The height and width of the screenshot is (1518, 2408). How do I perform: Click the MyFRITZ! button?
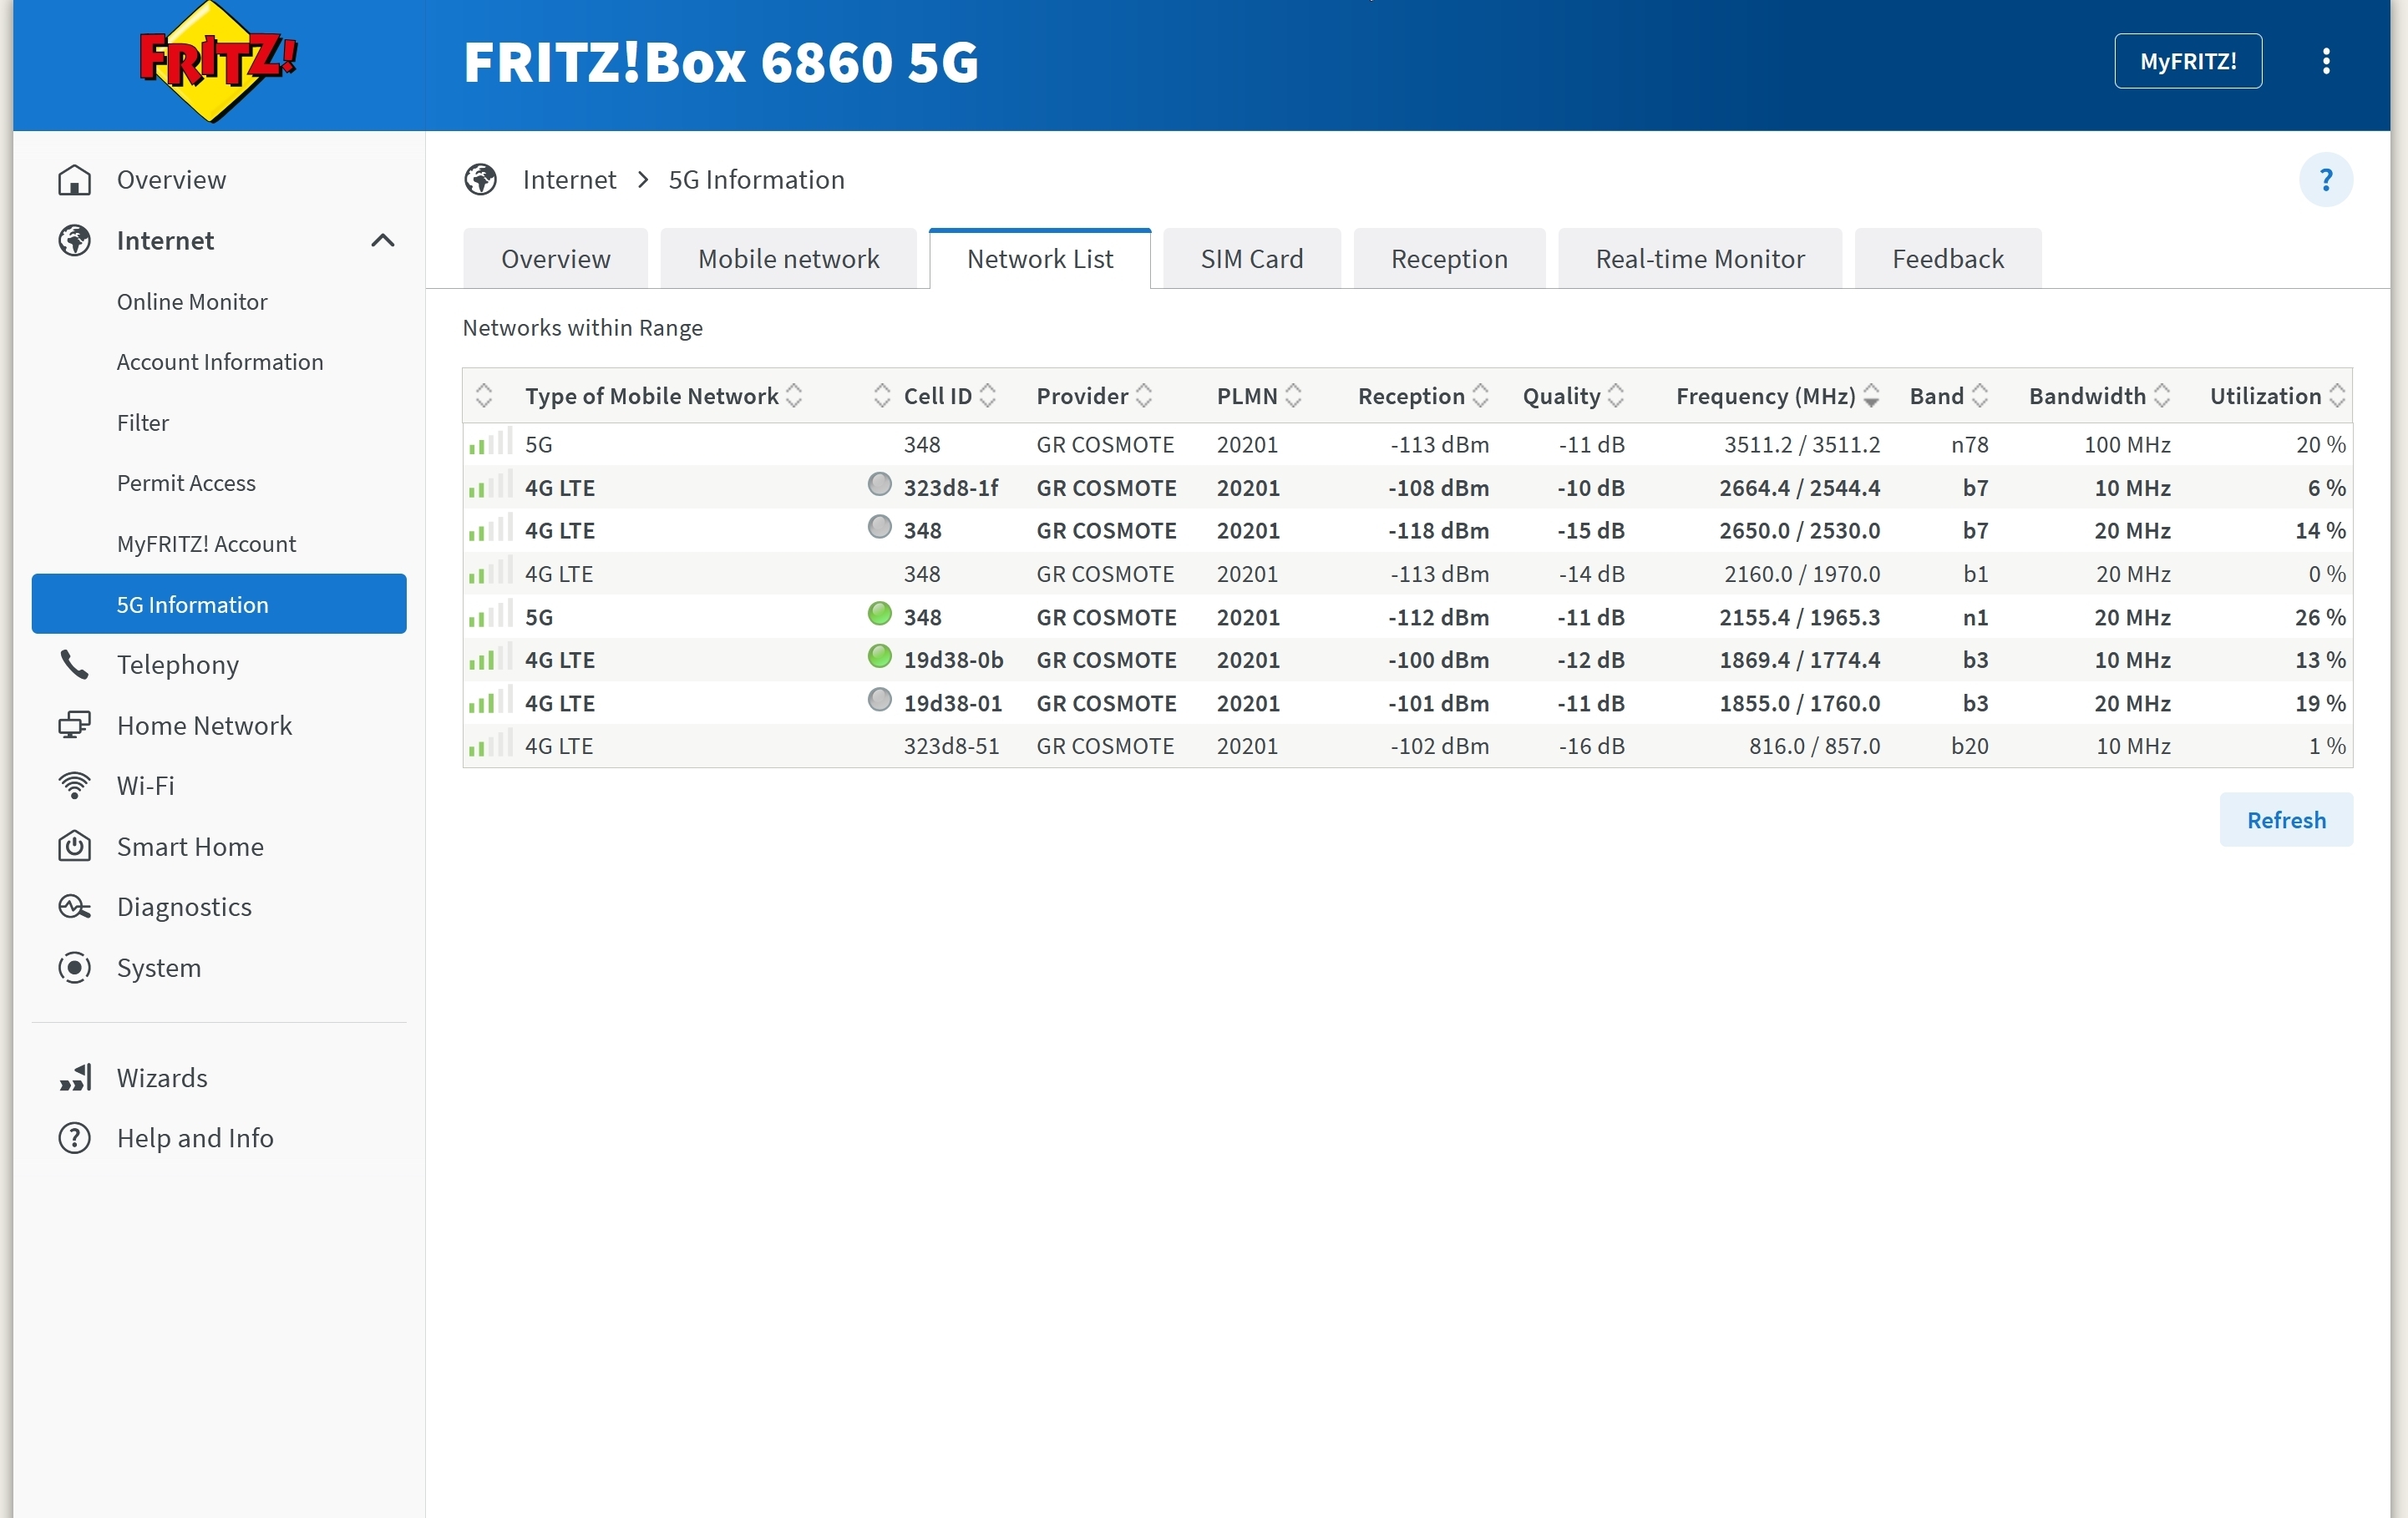[2188, 61]
